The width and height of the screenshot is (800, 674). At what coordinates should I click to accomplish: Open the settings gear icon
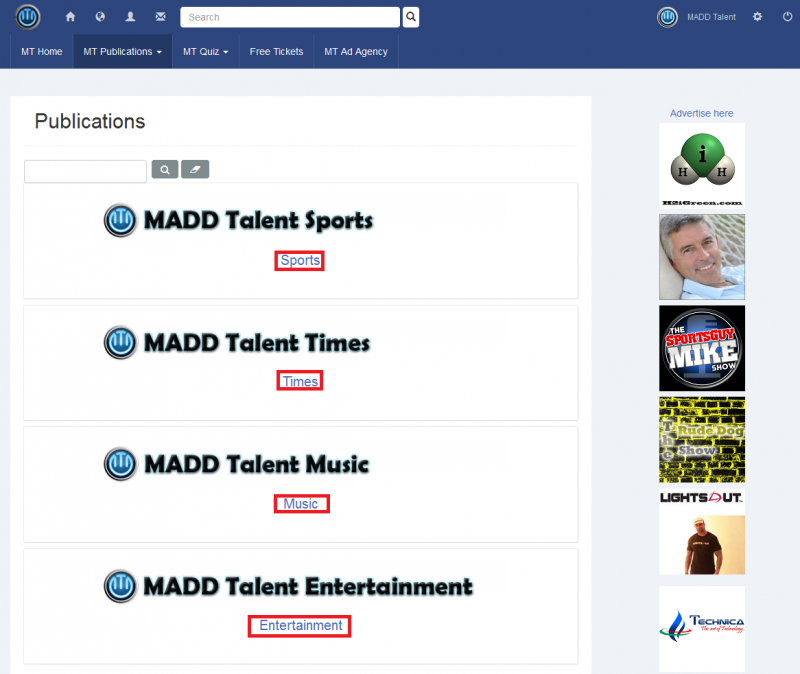point(758,17)
